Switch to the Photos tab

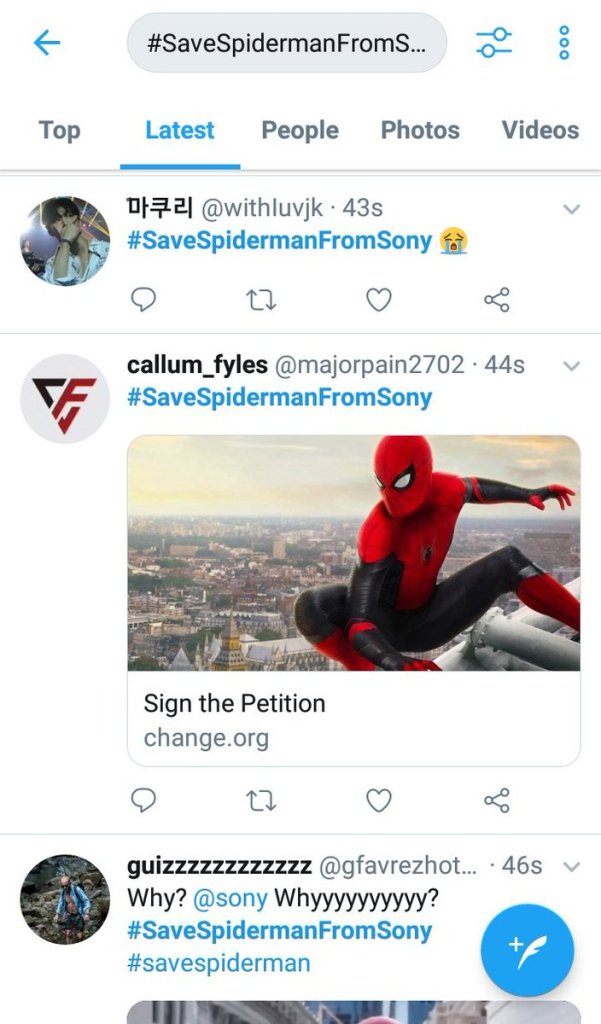(420, 130)
